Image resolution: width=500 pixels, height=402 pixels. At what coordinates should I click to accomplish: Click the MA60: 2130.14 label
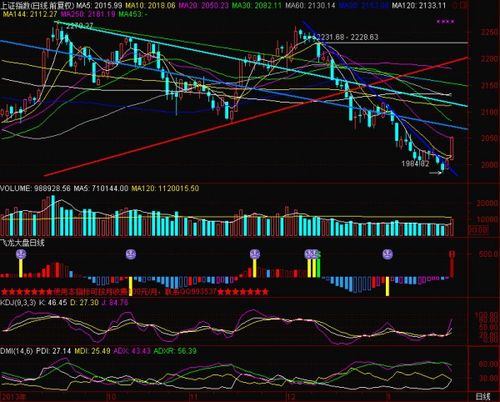point(310,6)
